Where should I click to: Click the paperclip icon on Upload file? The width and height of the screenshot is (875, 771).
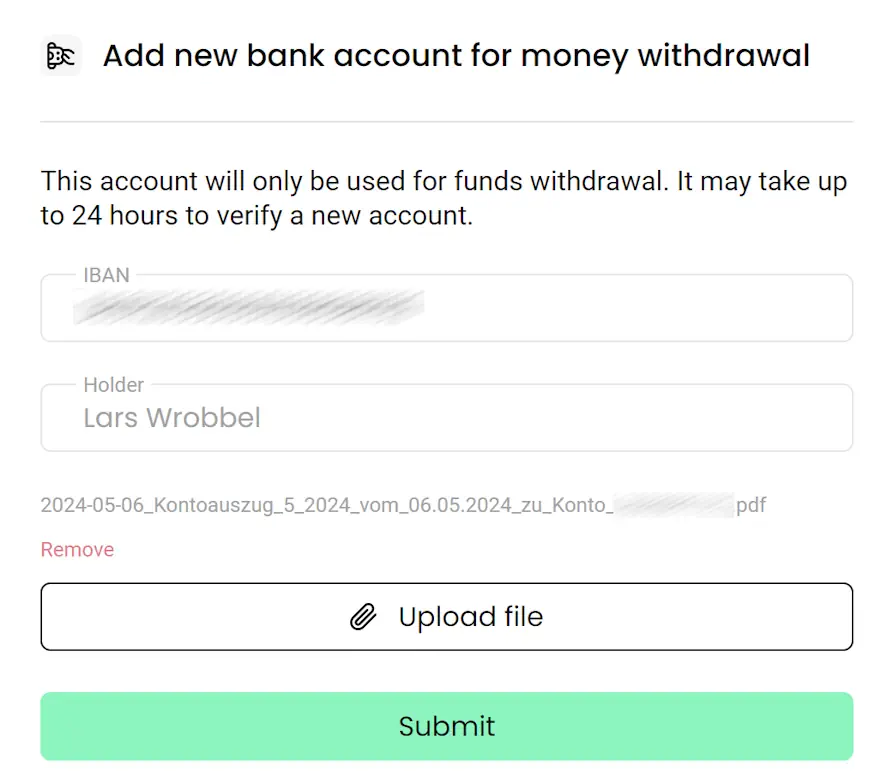pyautogui.click(x=363, y=617)
